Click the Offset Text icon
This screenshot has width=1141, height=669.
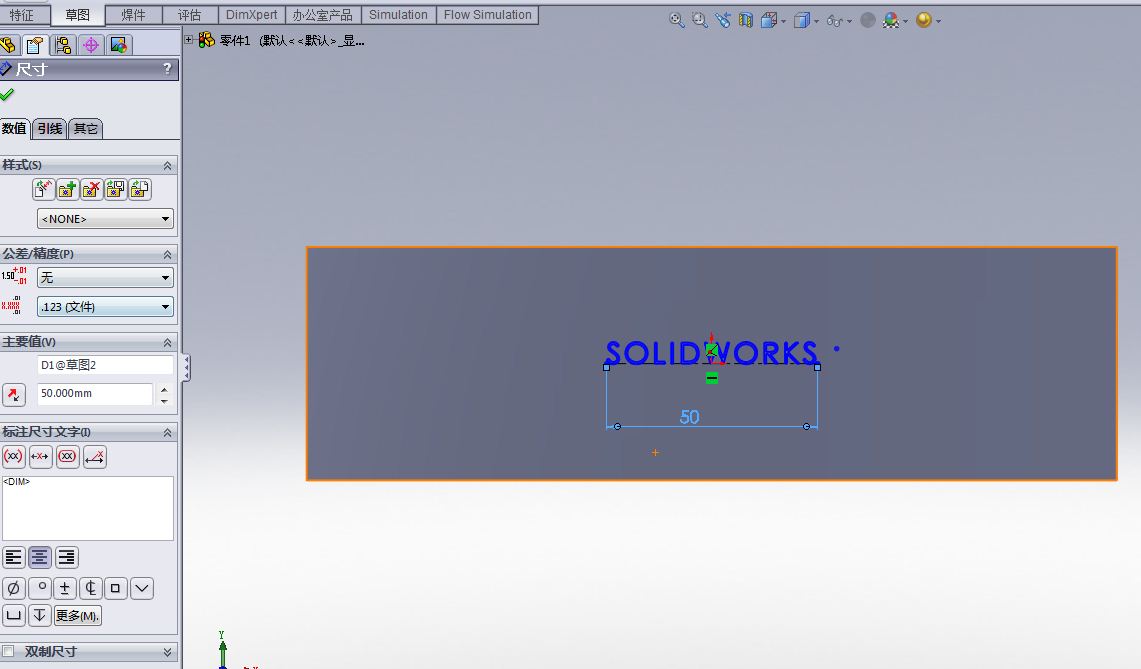[95, 456]
